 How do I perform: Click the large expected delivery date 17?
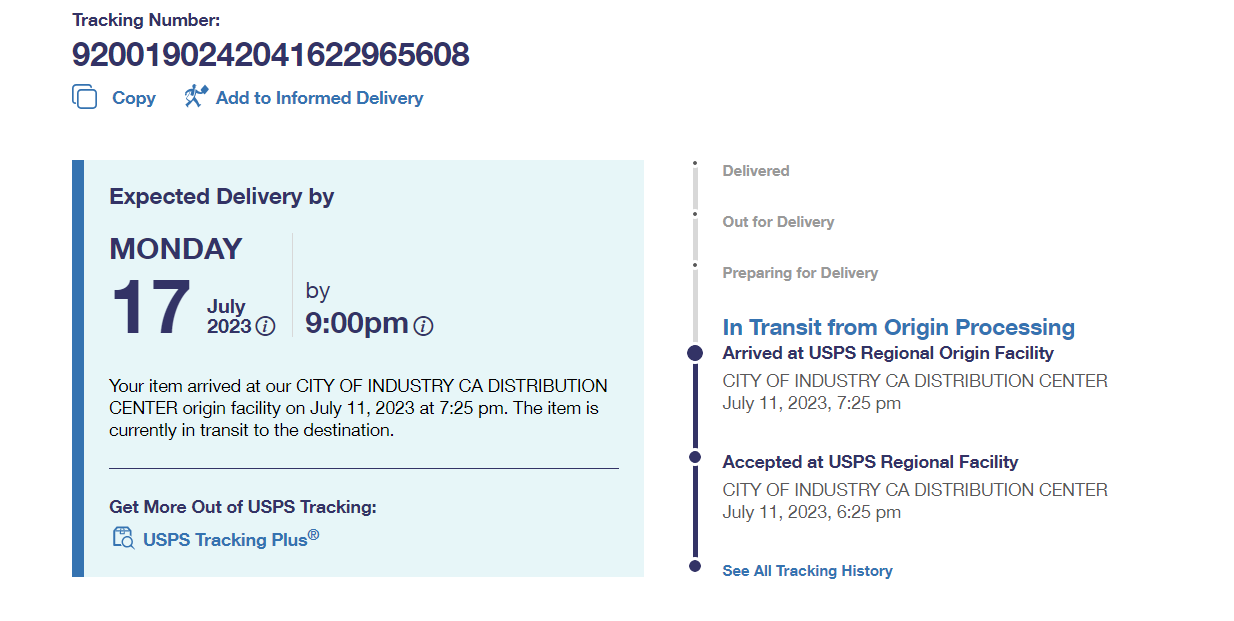pos(151,307)
